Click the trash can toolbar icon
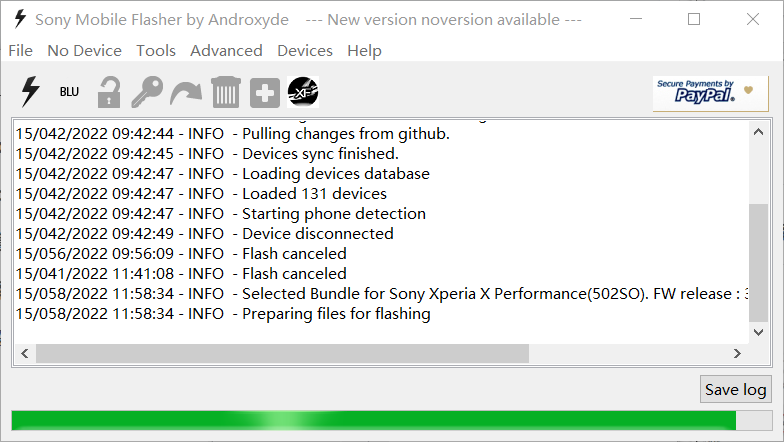784x442 pixels. tap(226, 92)
